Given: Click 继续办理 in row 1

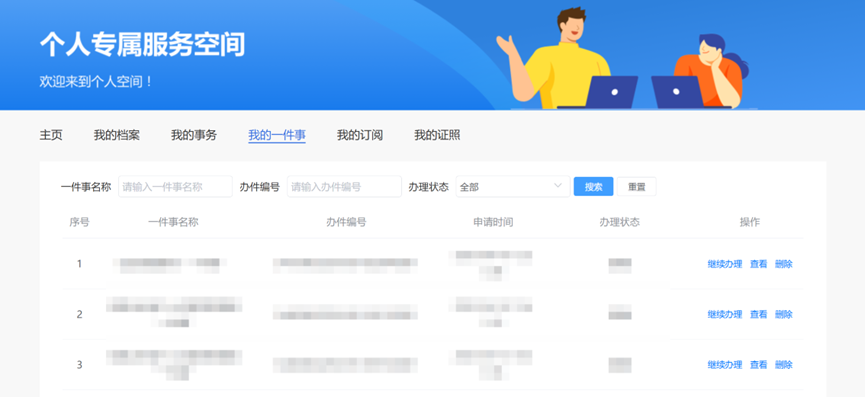Looking at the screenshot, I should (725, 264).
